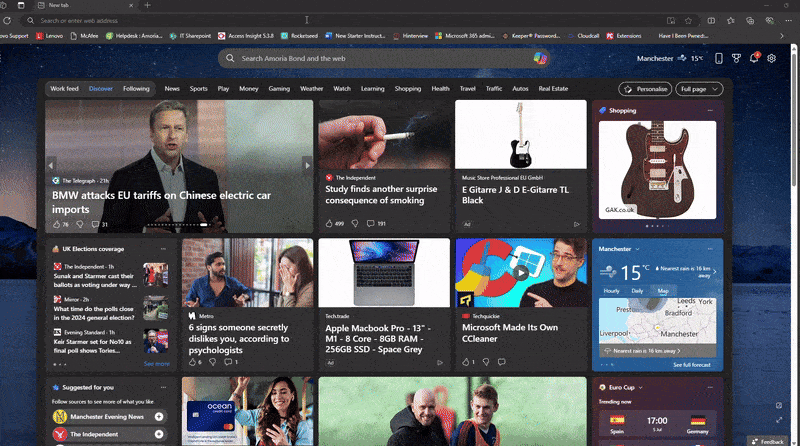Open the Manchester 15° weather summary in header
The height and width of the screenshot is (446, 800).
[x=670, y=58]
